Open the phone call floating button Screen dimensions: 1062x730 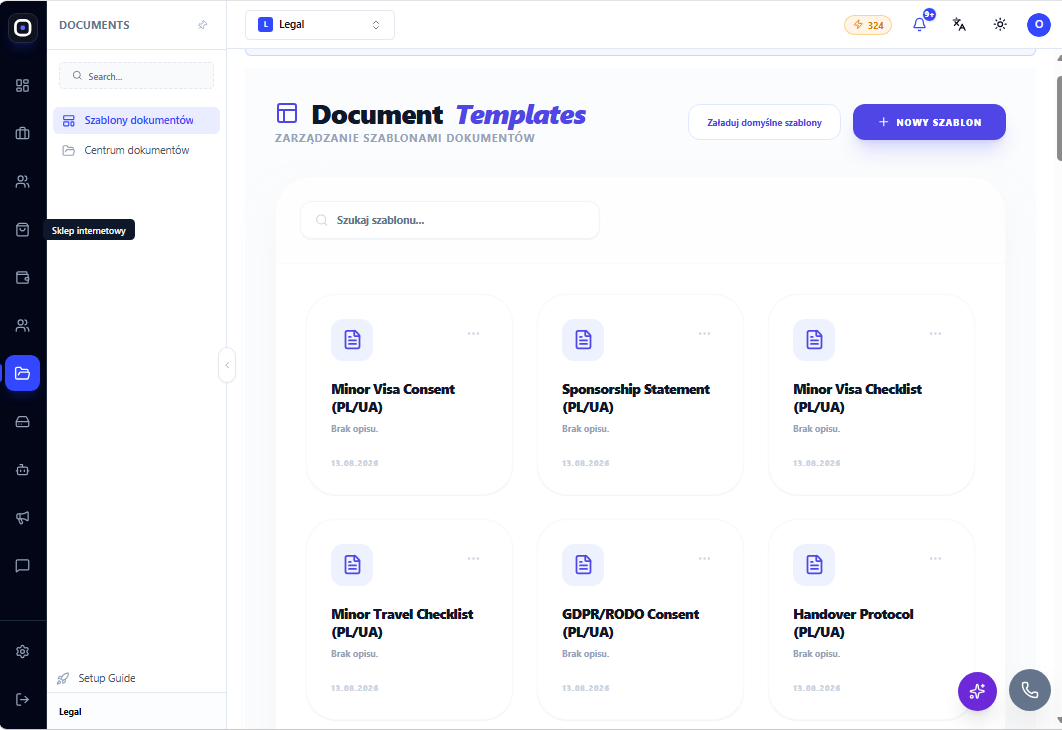point(1029,691)
